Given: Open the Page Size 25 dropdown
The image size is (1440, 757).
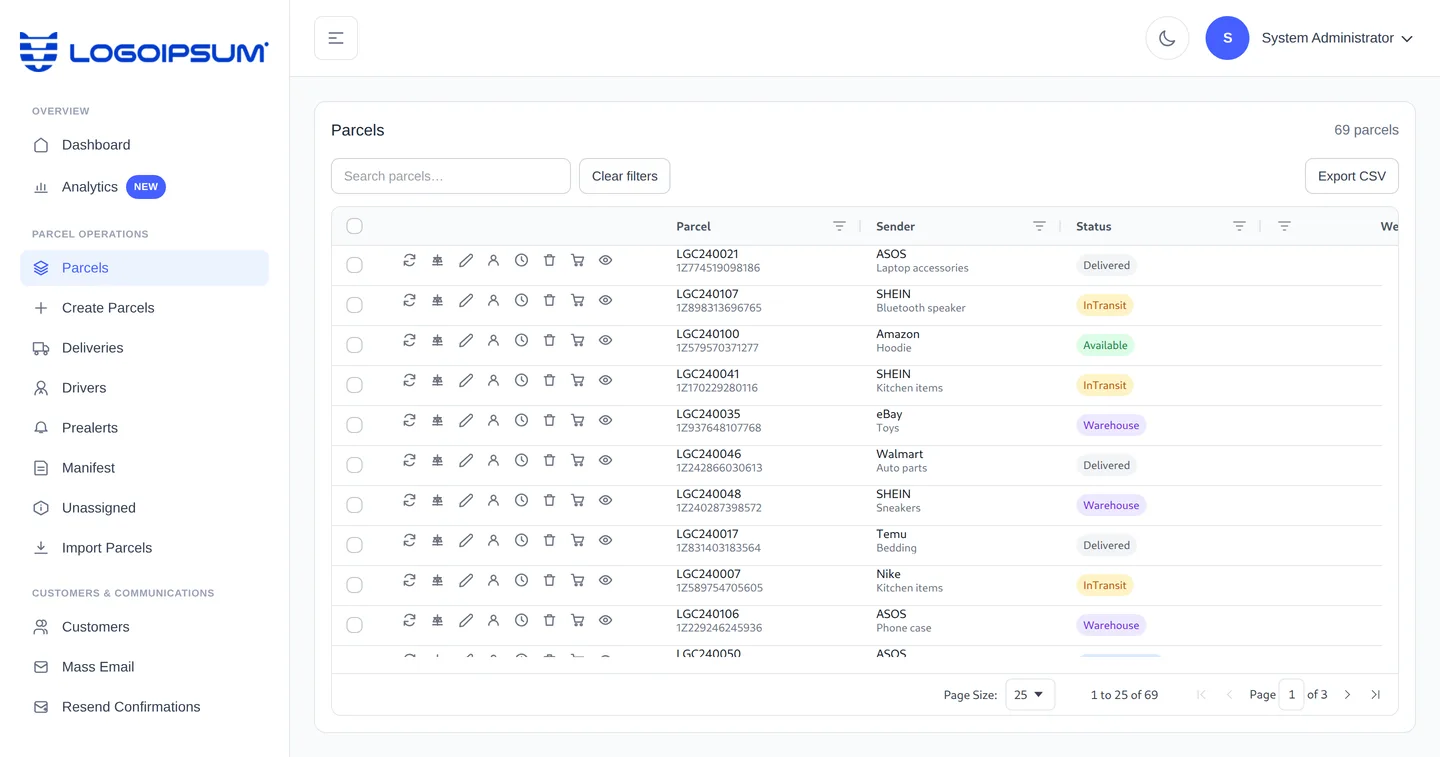Looking at the screenshot, I should [x=1029, y=694].
